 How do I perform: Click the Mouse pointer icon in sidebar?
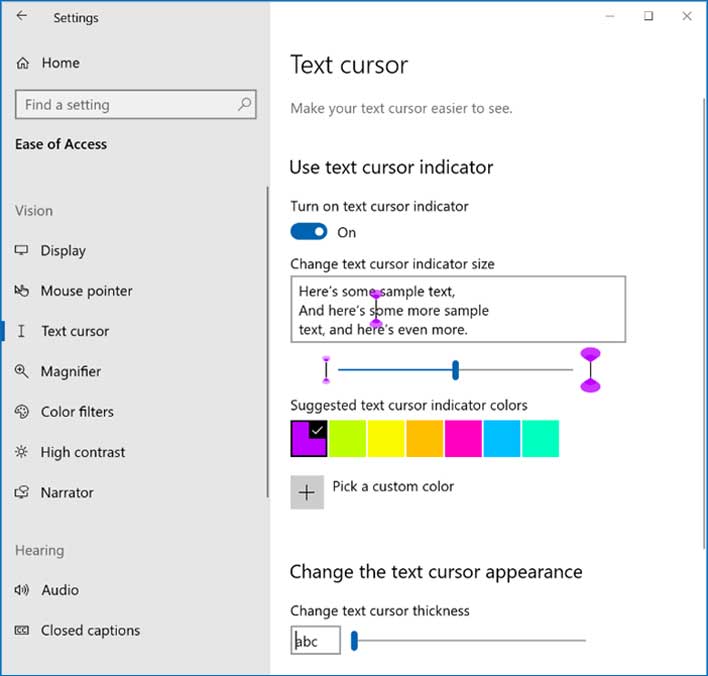pyautogui.click(x=21, y=290)
